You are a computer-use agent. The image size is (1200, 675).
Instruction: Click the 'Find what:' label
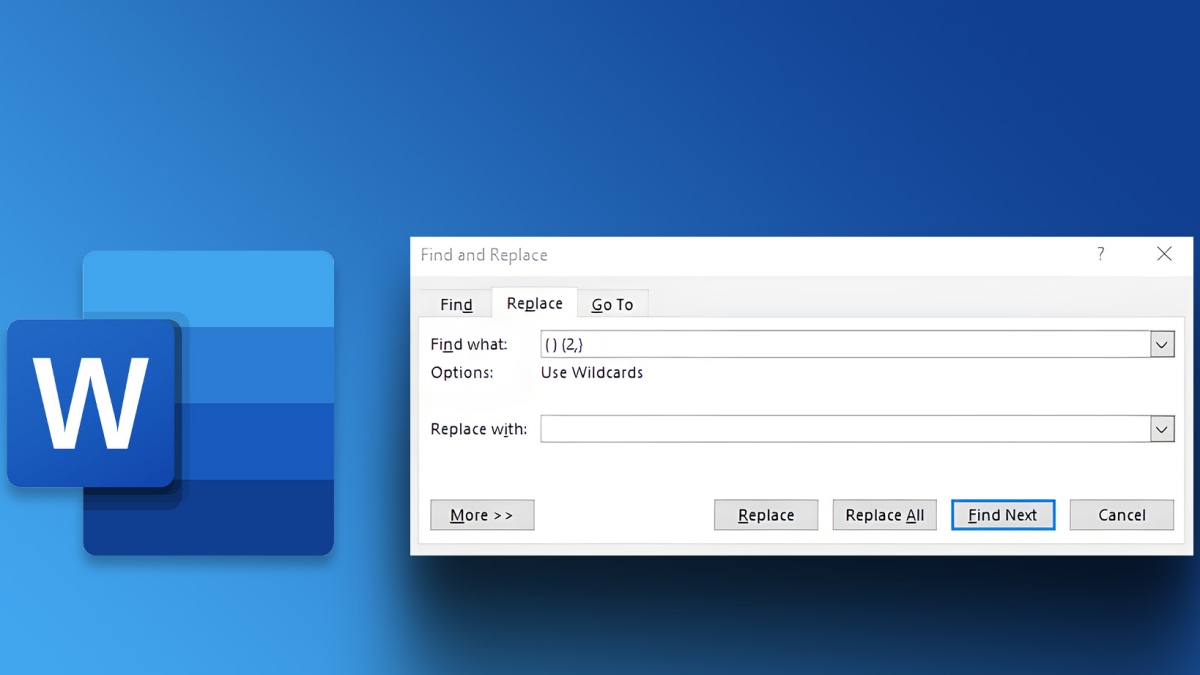469,344
